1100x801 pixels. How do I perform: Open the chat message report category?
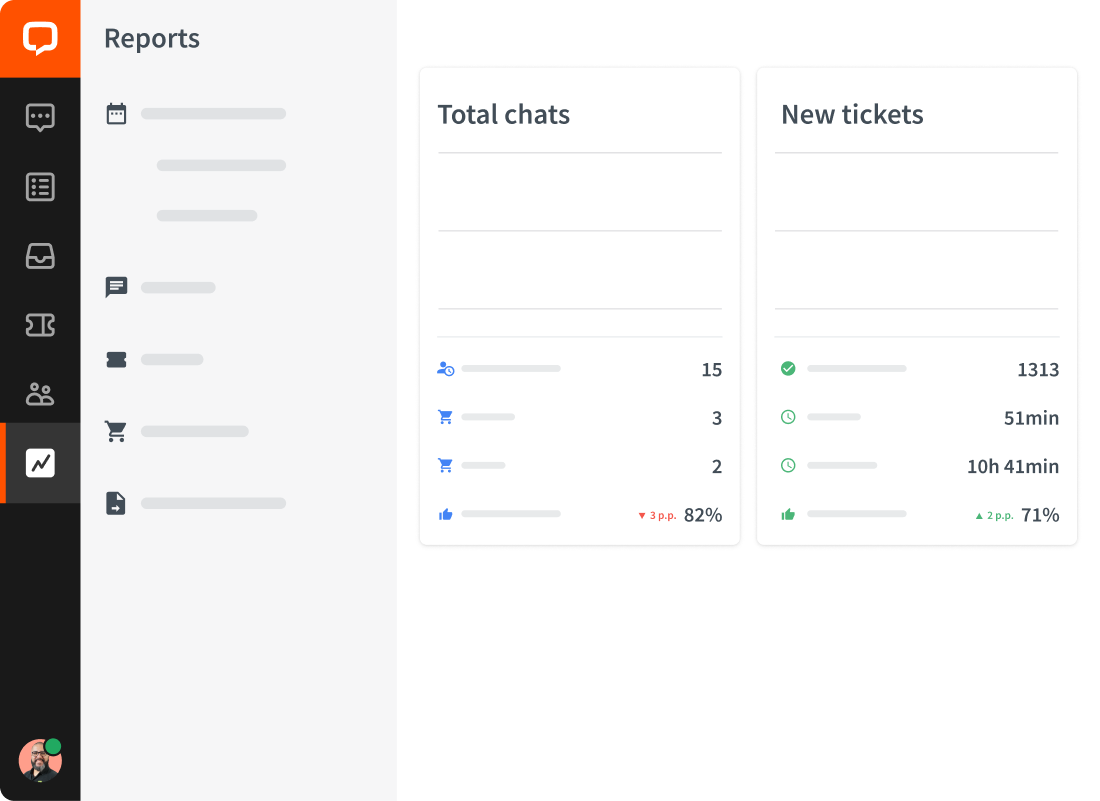[x=117, y=288]
